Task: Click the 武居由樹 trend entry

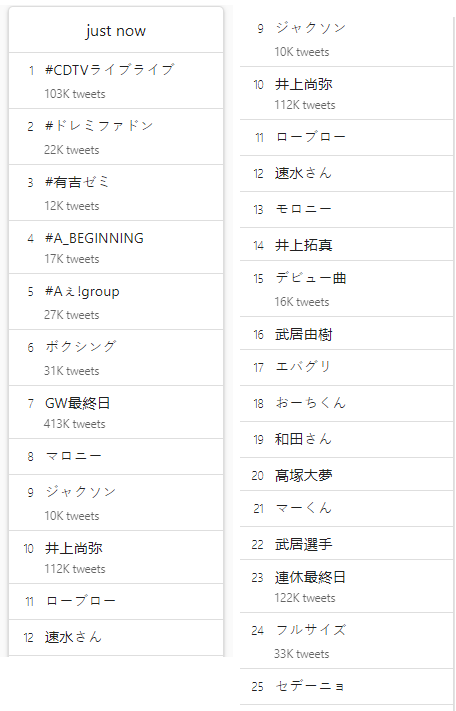Action: (346, 333)
